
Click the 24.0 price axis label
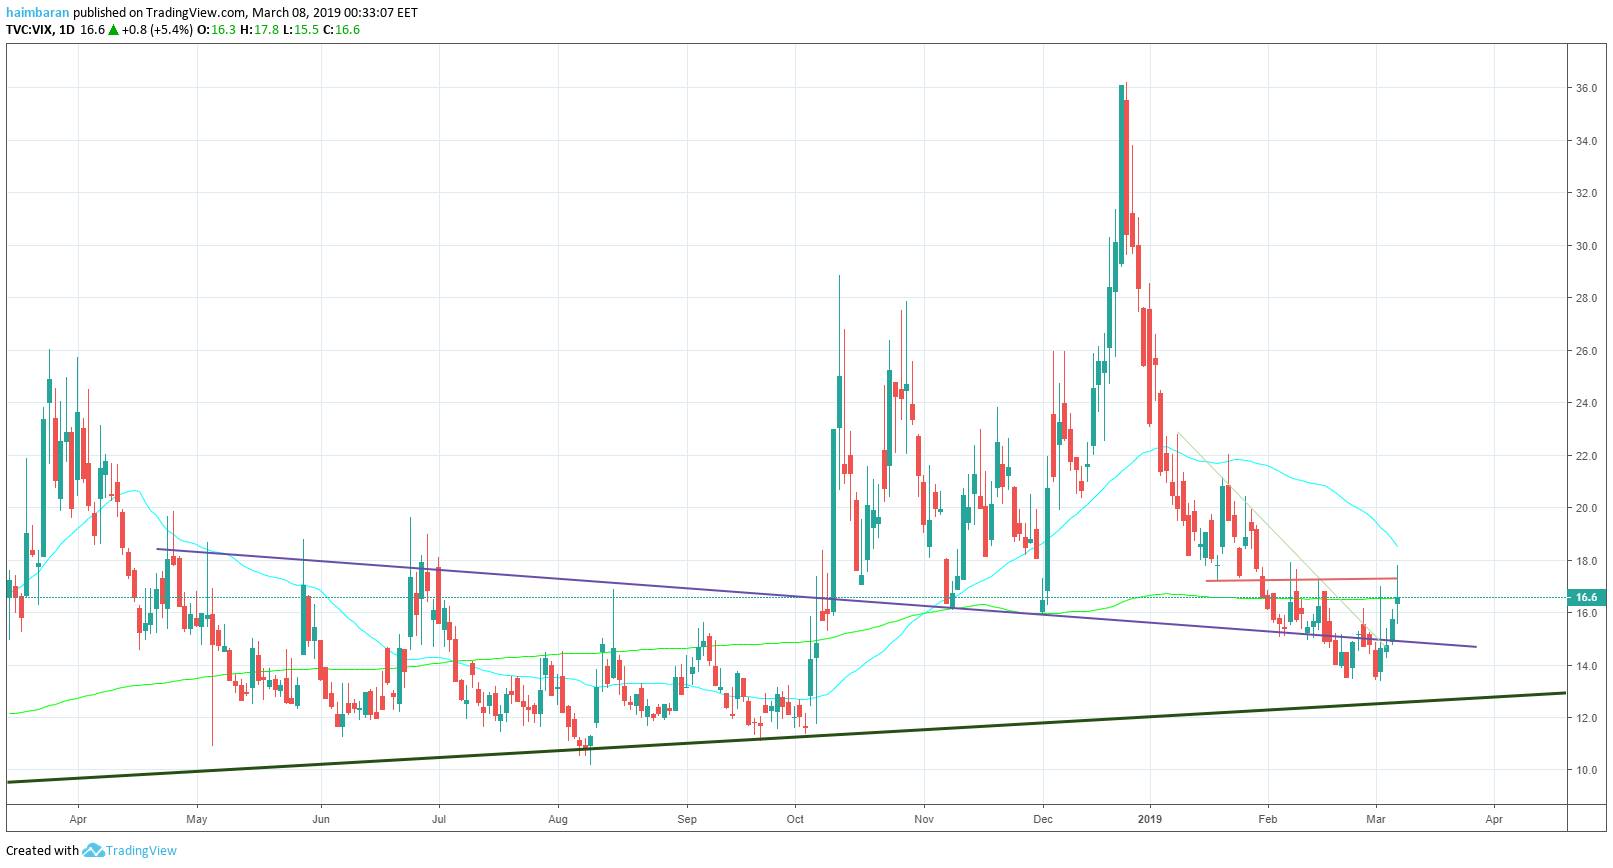coord(1586,403)
